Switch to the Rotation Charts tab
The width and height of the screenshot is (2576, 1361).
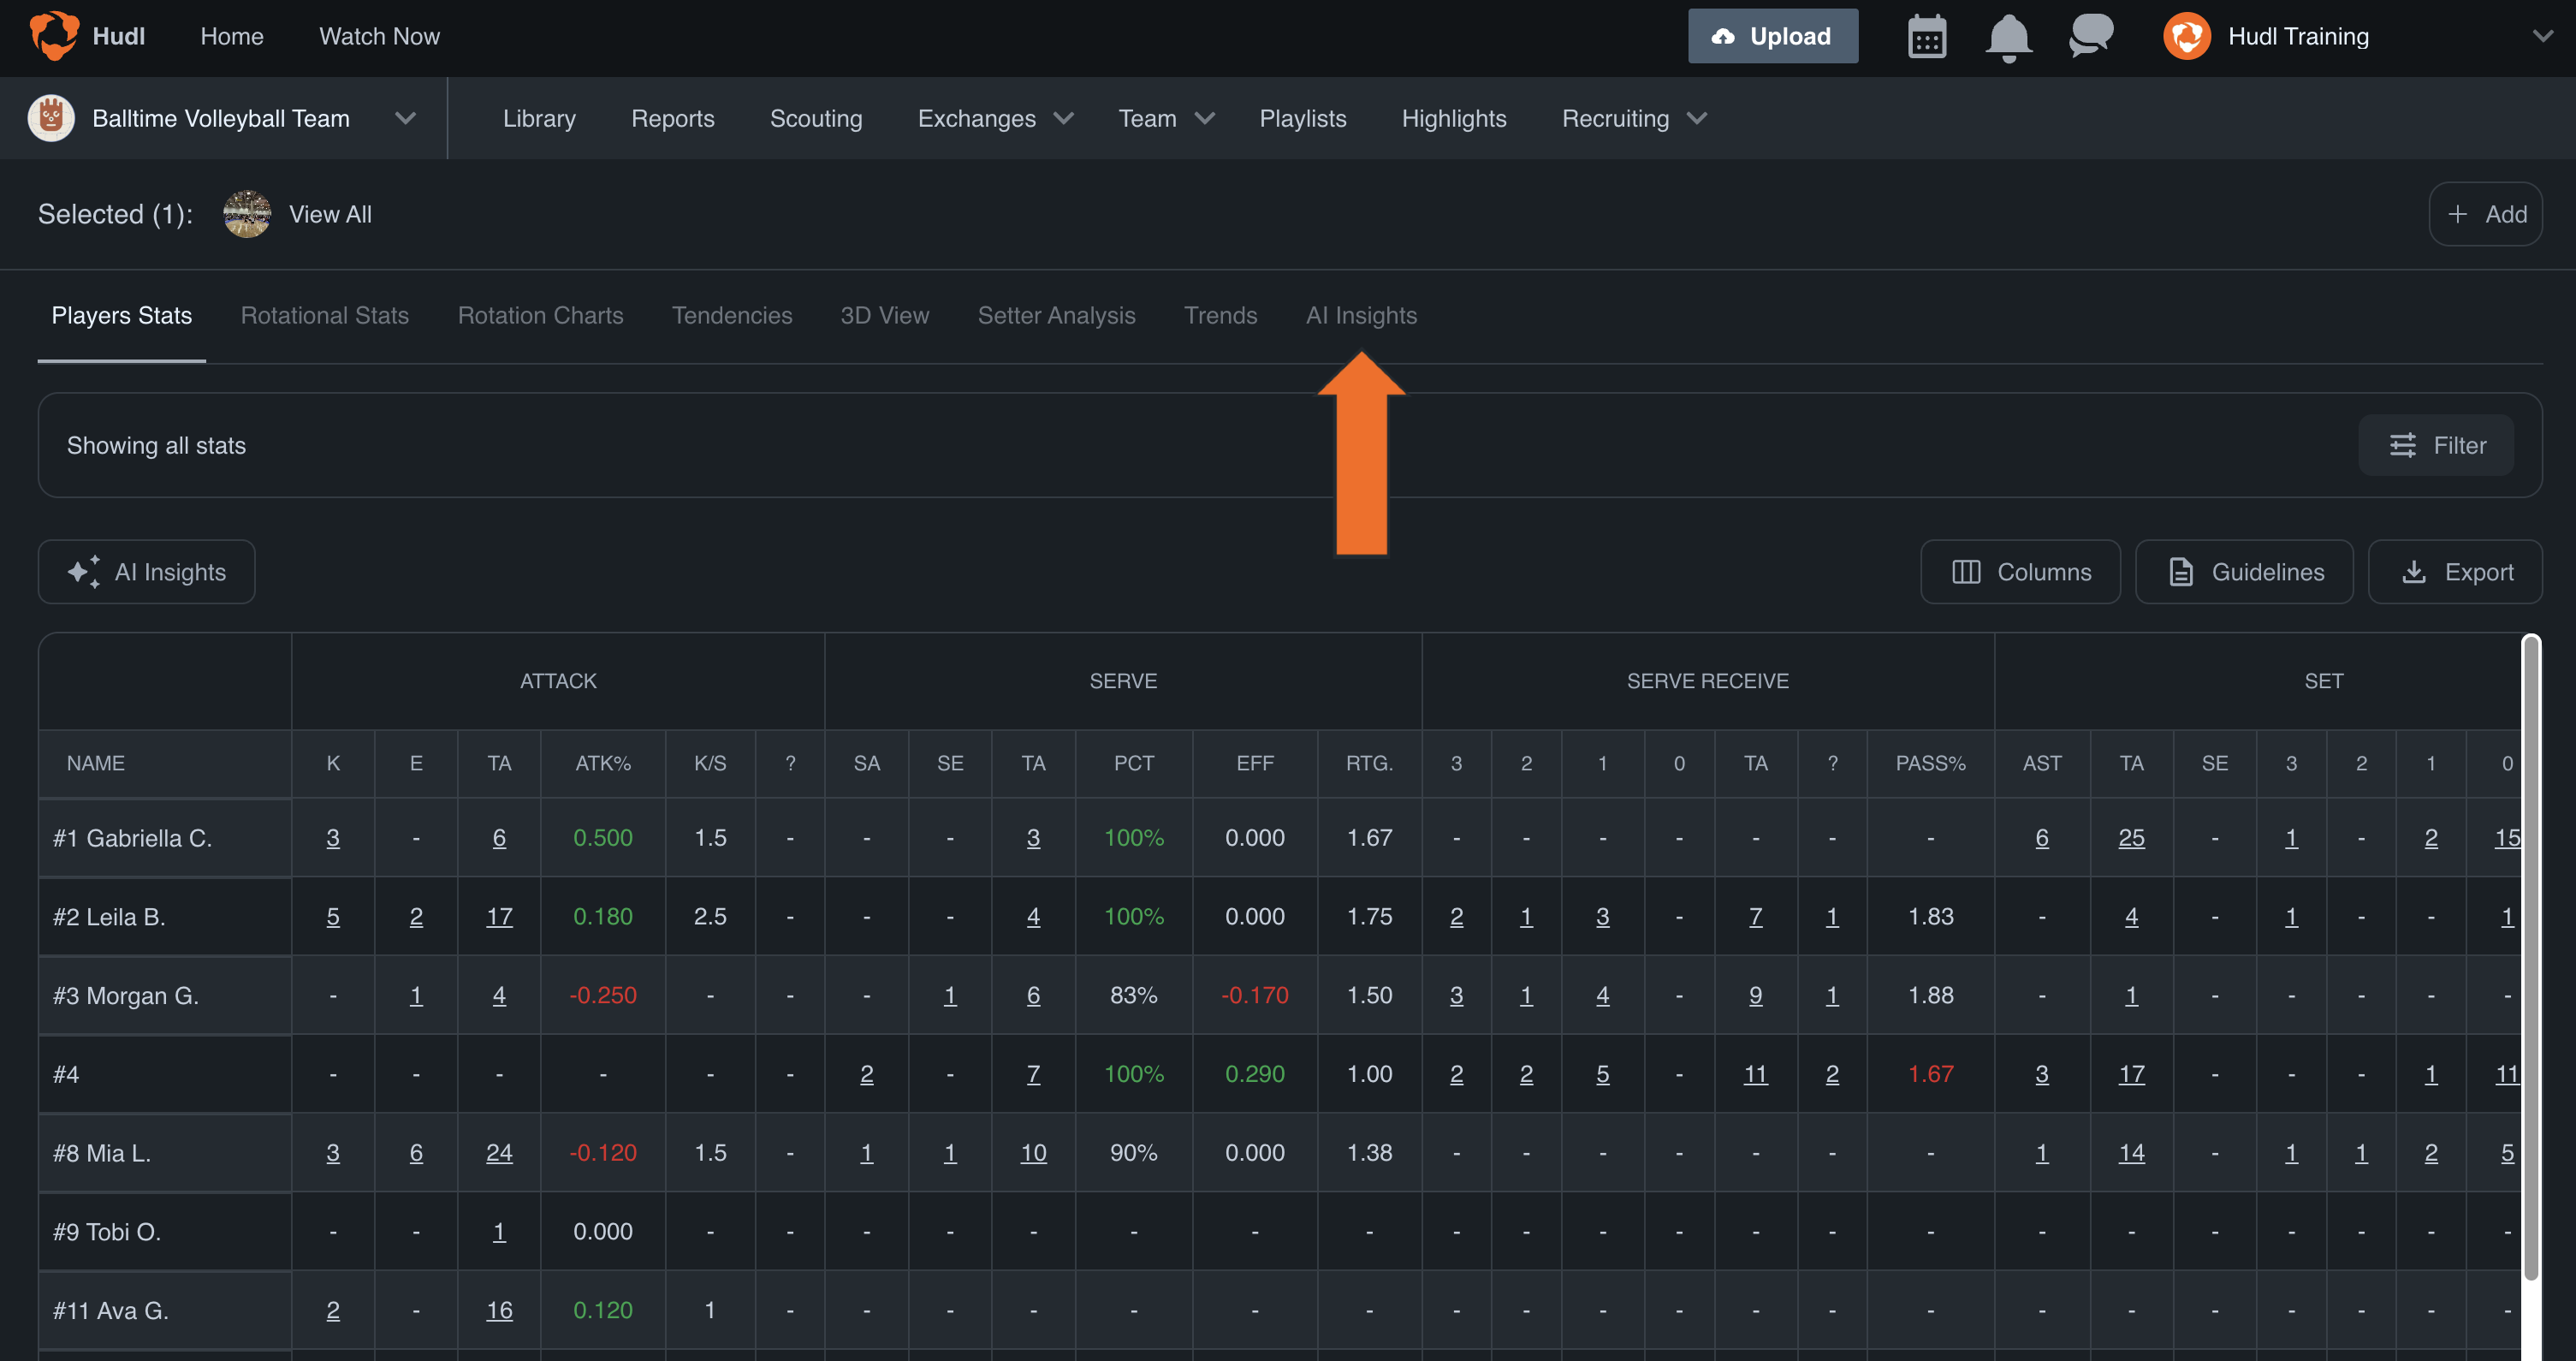click(x=540, y=315)
